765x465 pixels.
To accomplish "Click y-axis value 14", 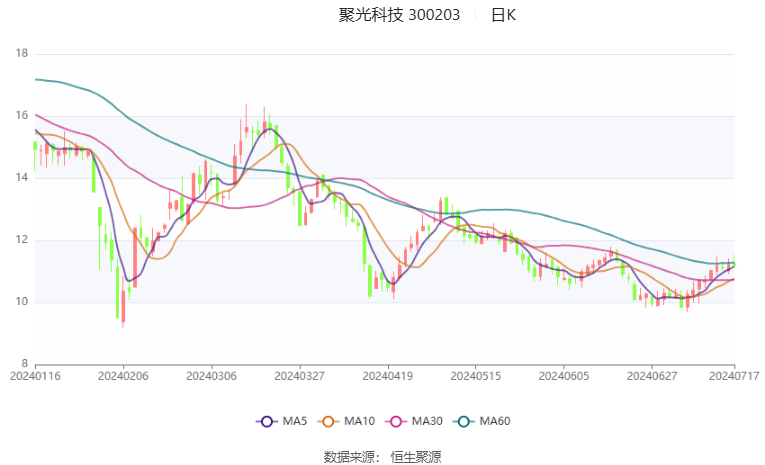I will pyautogui.click(x=22, y=177).
